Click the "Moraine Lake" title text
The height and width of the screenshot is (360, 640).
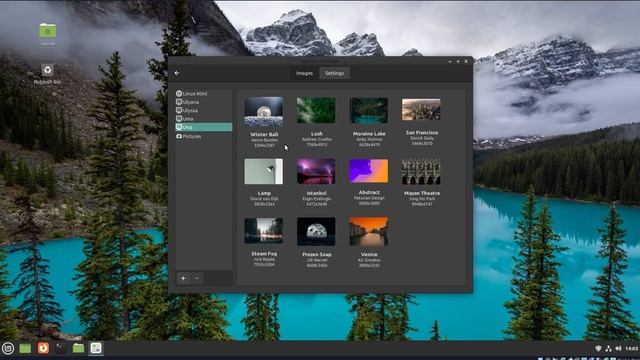click(x=369, y=133)
